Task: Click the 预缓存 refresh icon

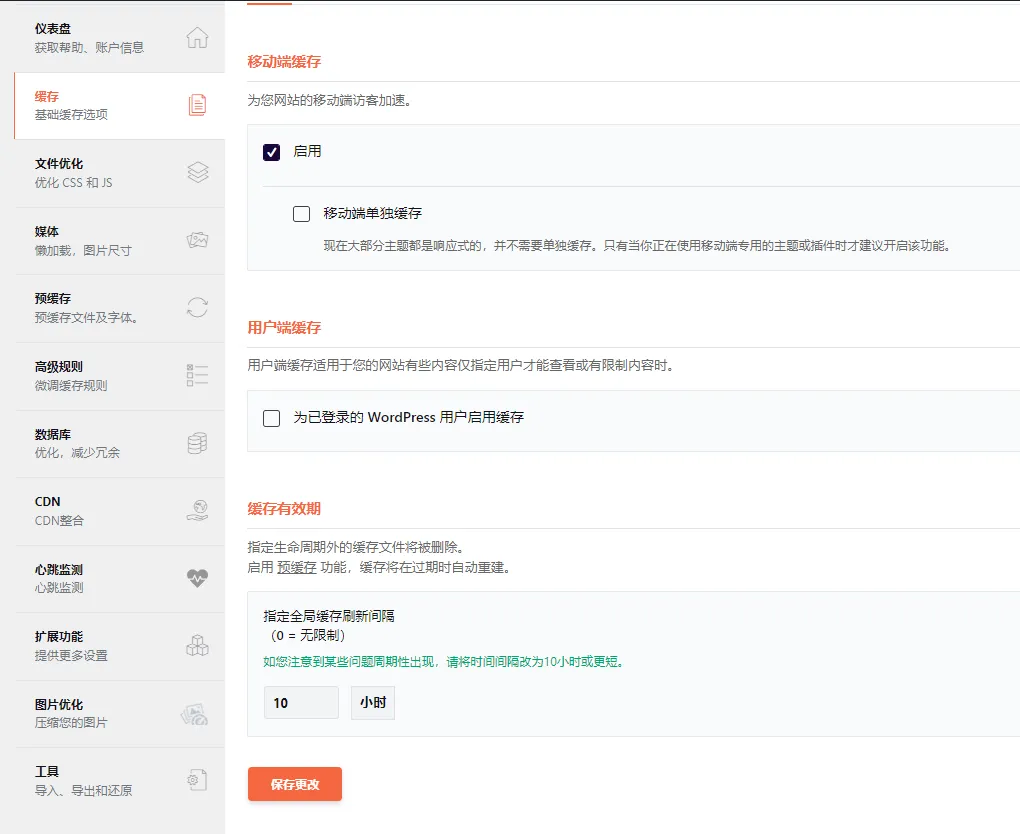Action: (198, 308)
